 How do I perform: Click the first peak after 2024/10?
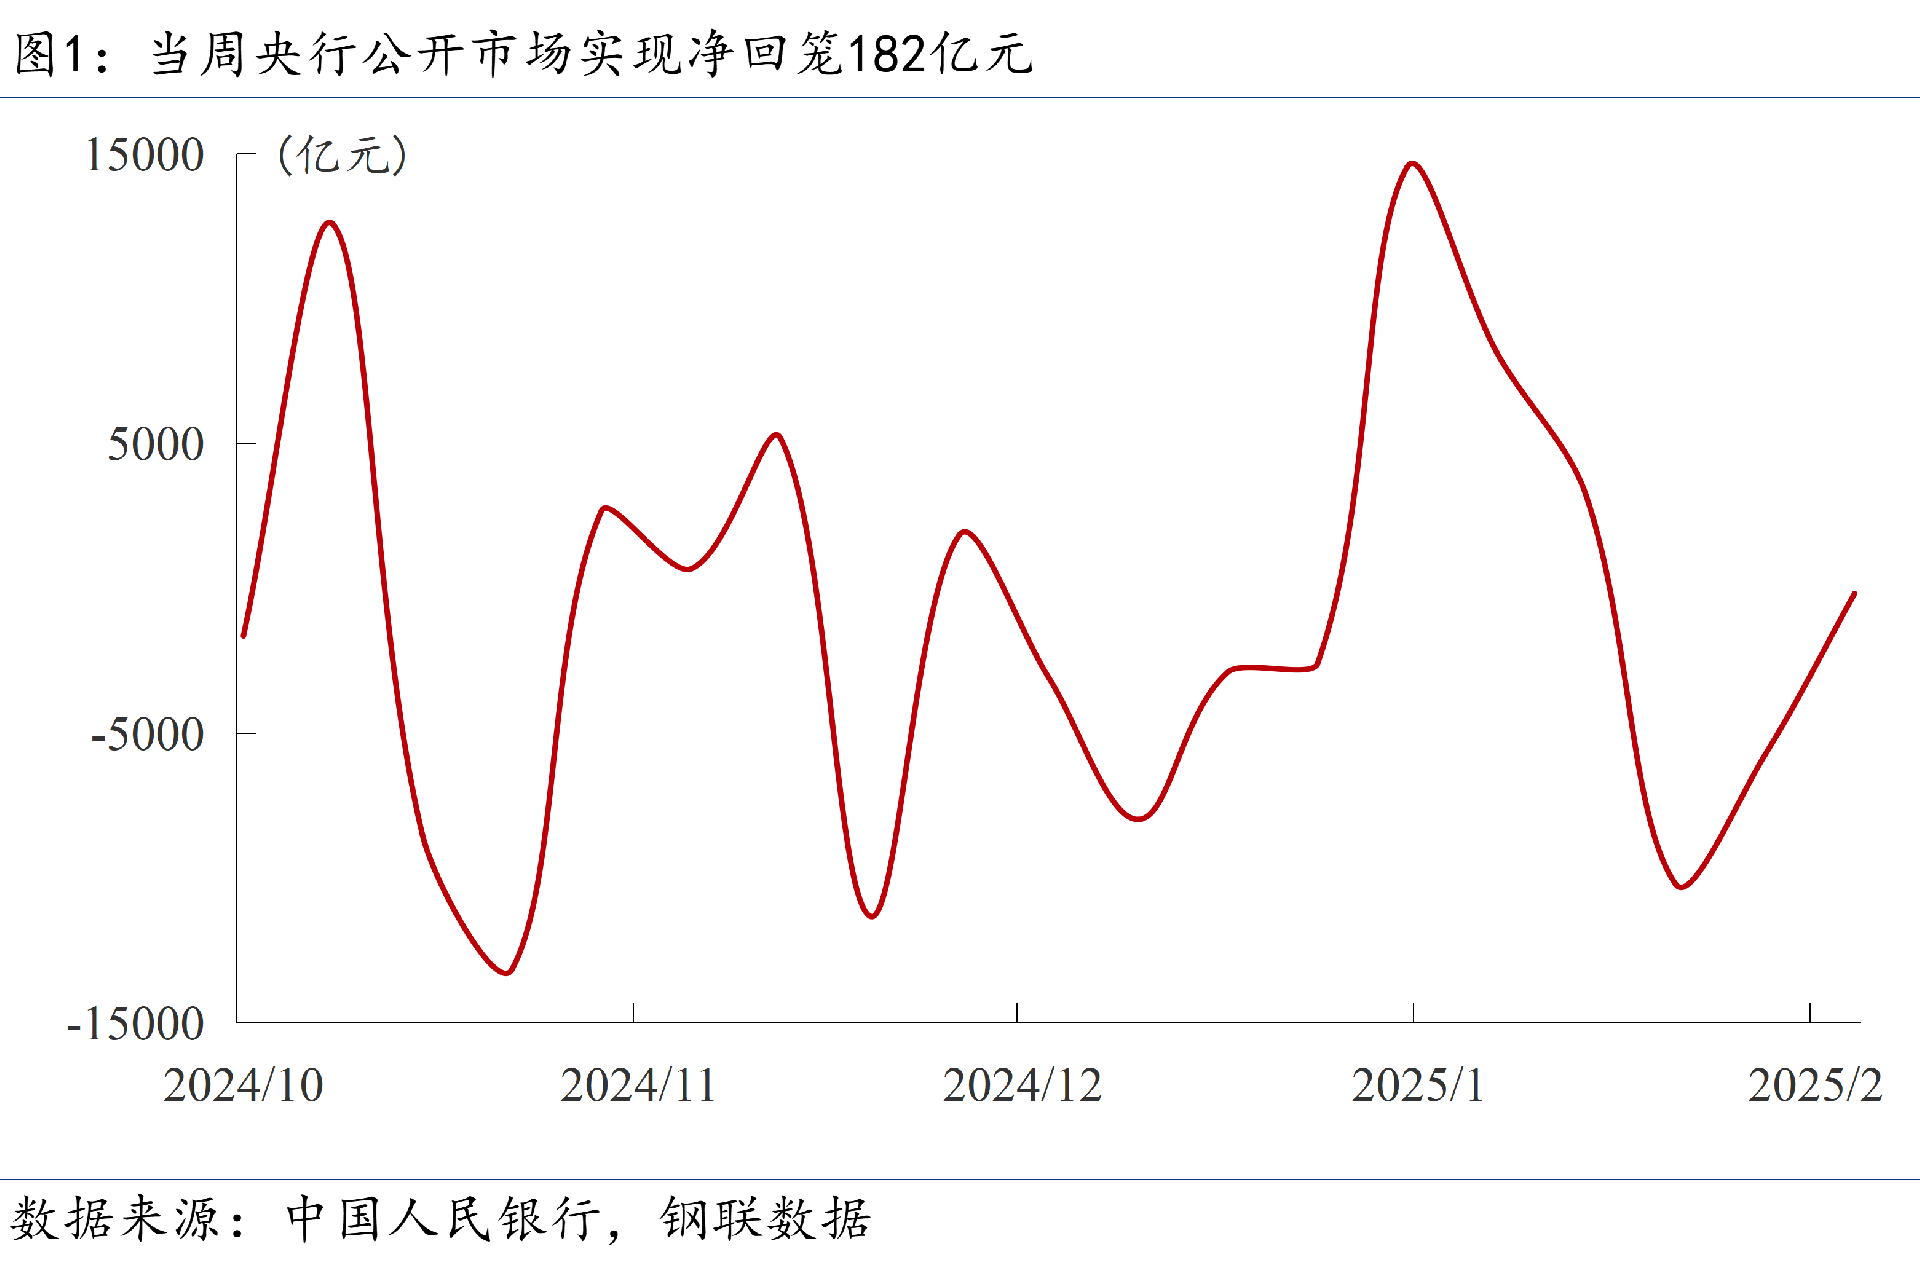click(330, 222)
